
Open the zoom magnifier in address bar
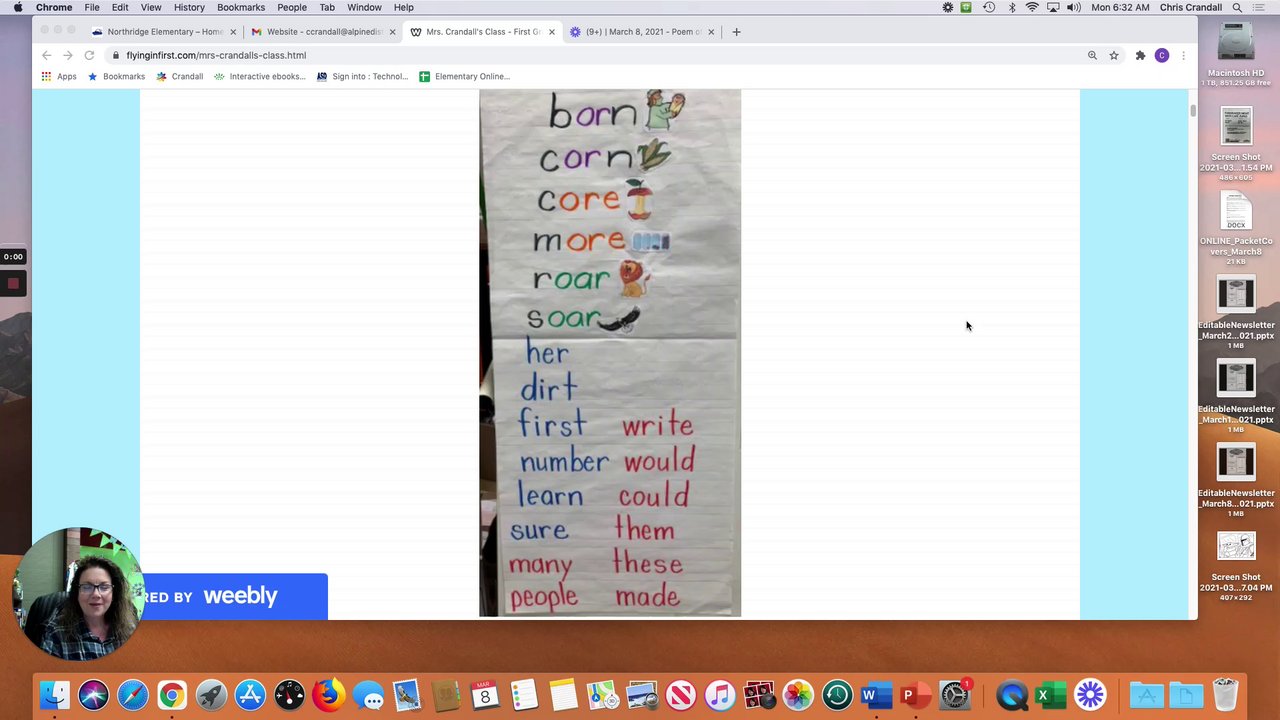(x=1092, y=55)
